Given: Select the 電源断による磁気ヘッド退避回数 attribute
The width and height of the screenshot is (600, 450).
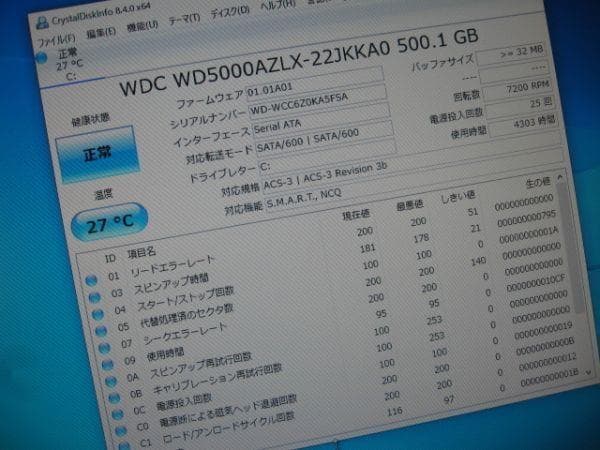Looking at the screenshot, I should tap(228, 412).
